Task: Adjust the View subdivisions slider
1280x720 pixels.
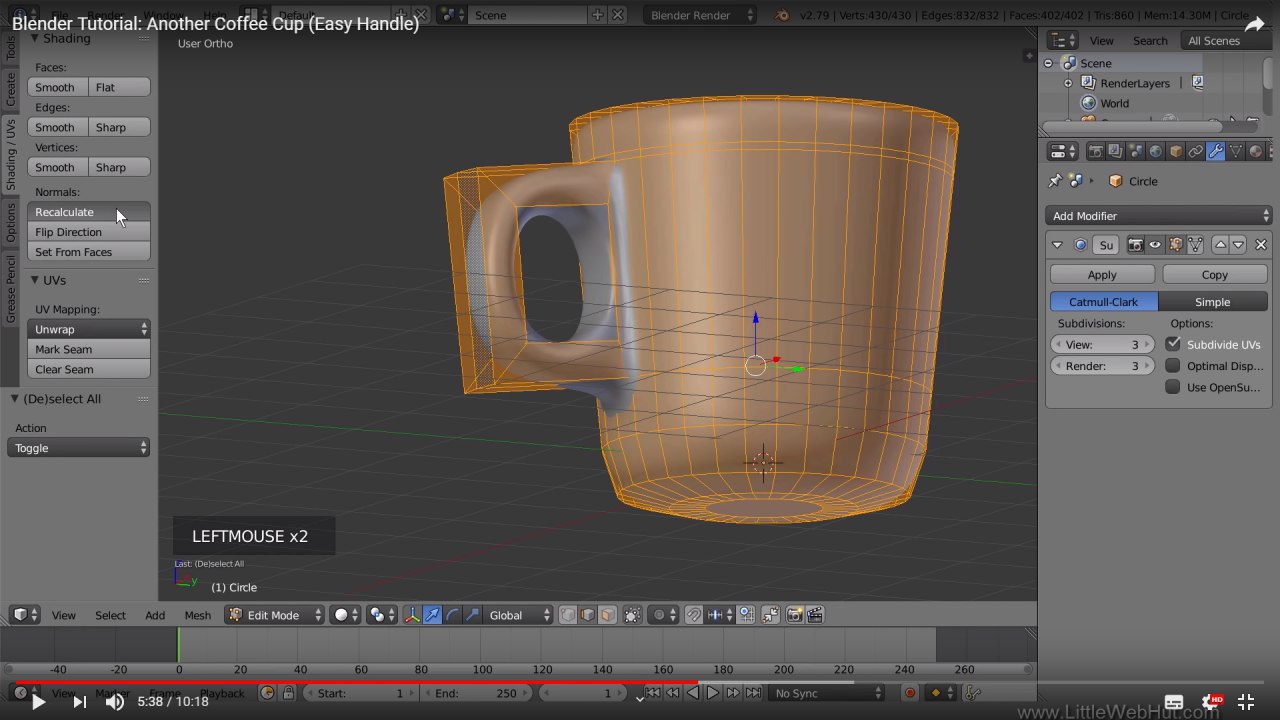Action: click(x=1103, y=344)
